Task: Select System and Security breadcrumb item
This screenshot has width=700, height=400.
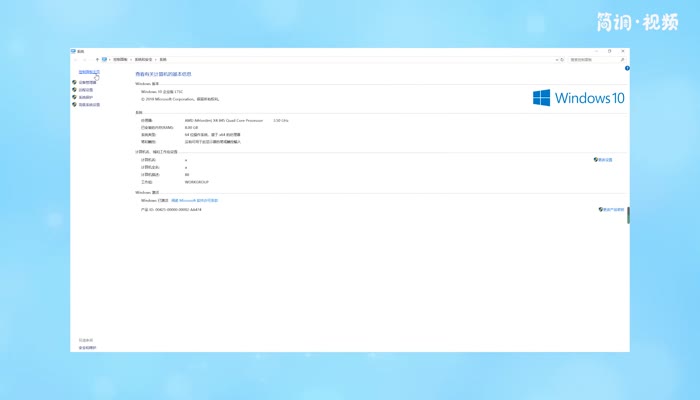Action: [144, 60]
